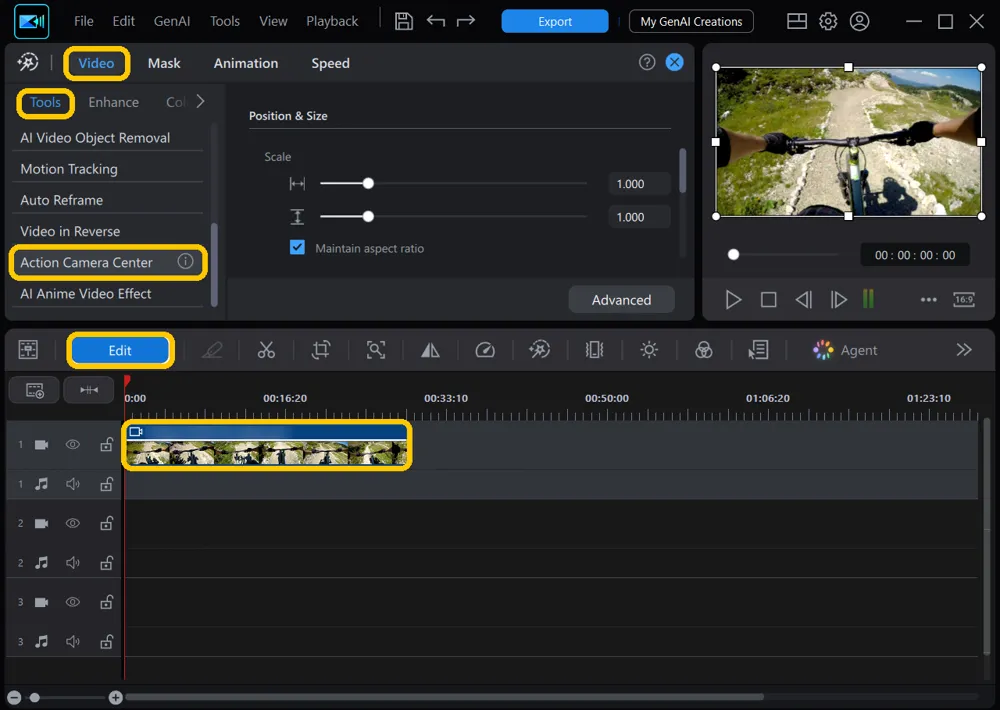Click the subtitle text list icon

click(758, 350)
